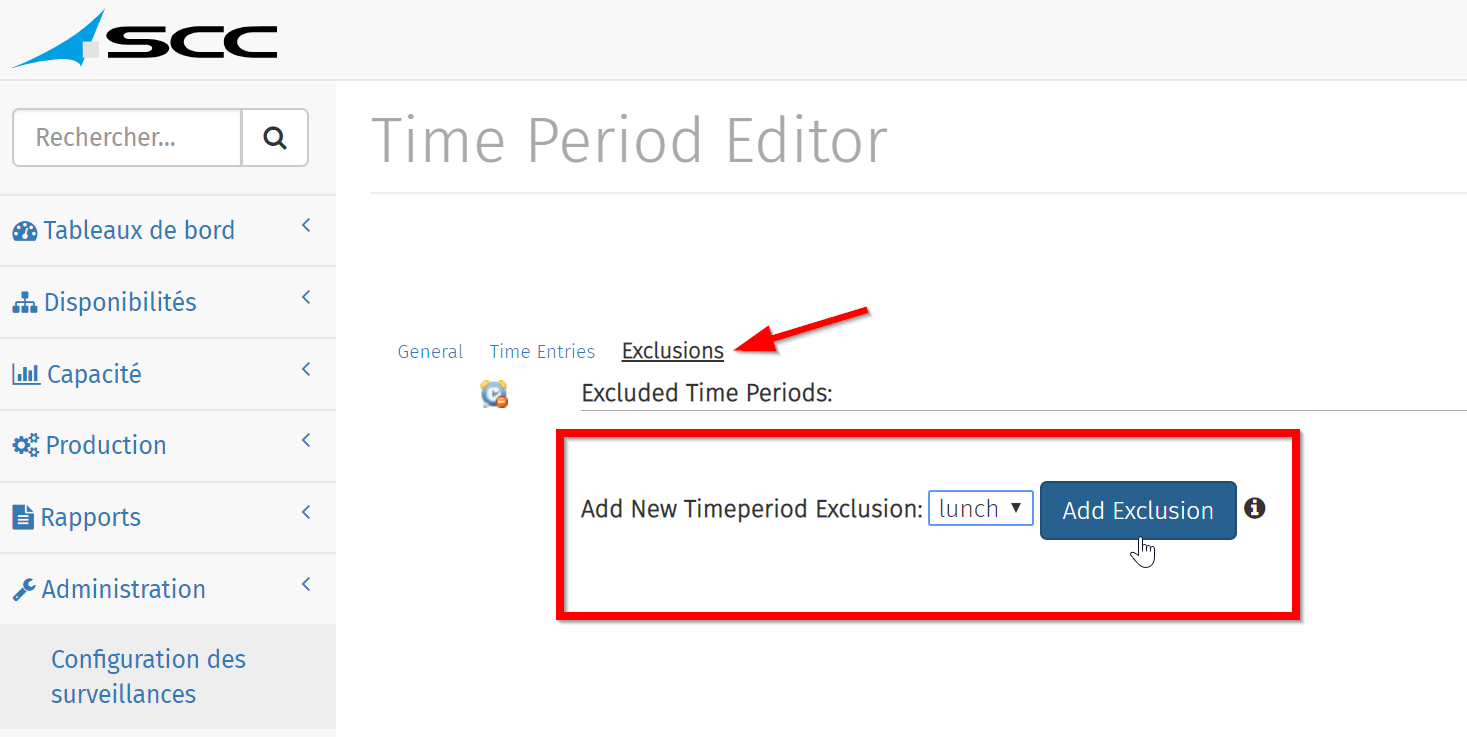Collapse the Administration menu chevron

[306, 585]
